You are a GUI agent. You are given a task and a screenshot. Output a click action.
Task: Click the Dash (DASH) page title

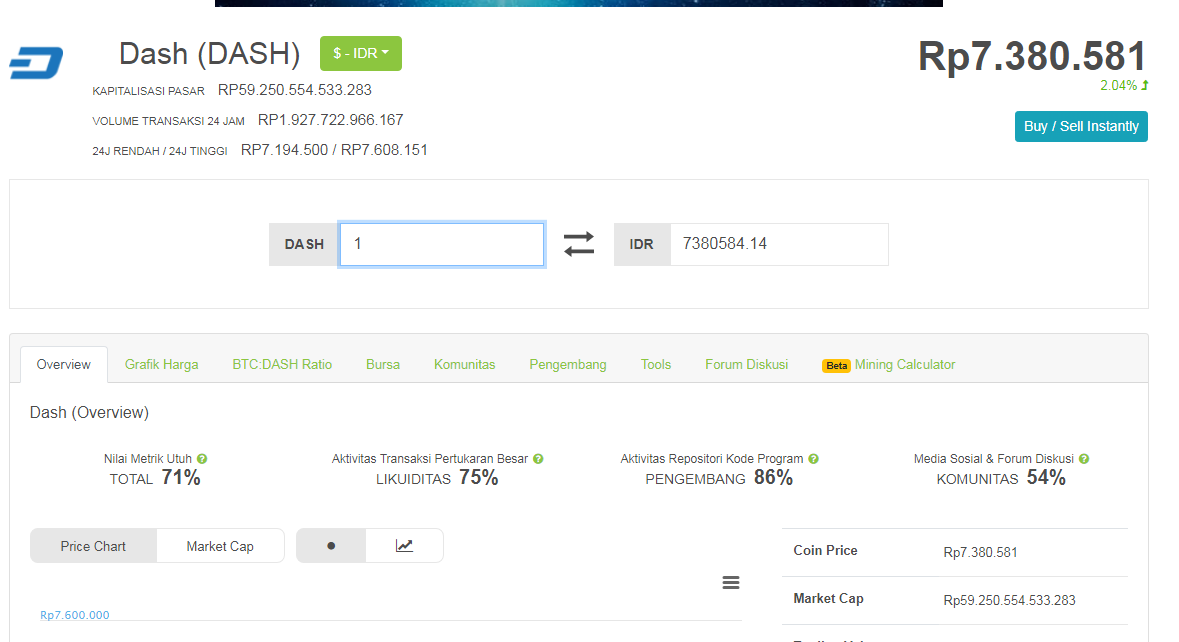(x=210, y=54)
